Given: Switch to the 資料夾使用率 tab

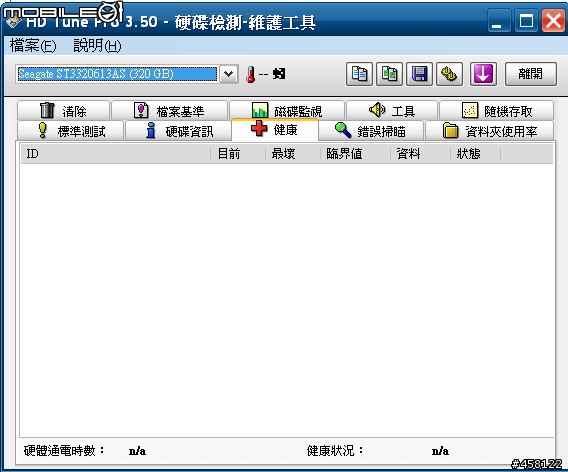Looking at the screenshot, I should coord(489,131).
